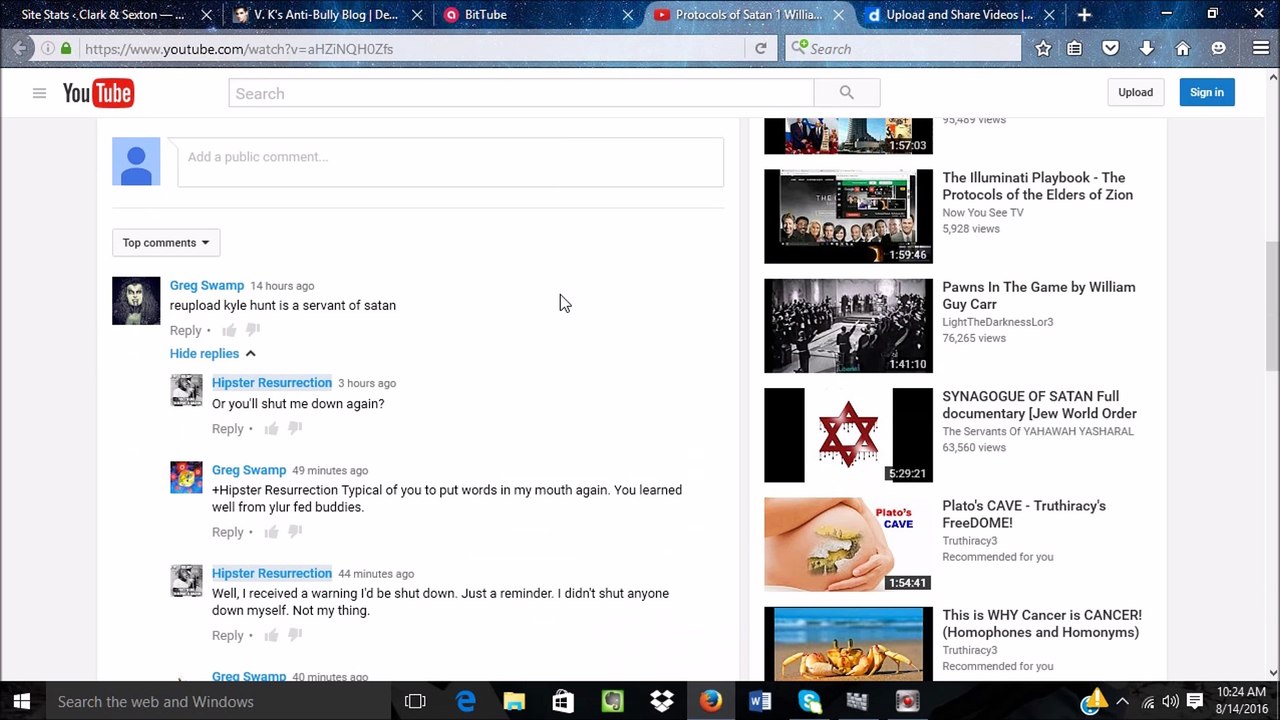Reload the page with the refresh icon
The height and width of the screenshot is (720, 1280).
[x=761, y=48]
